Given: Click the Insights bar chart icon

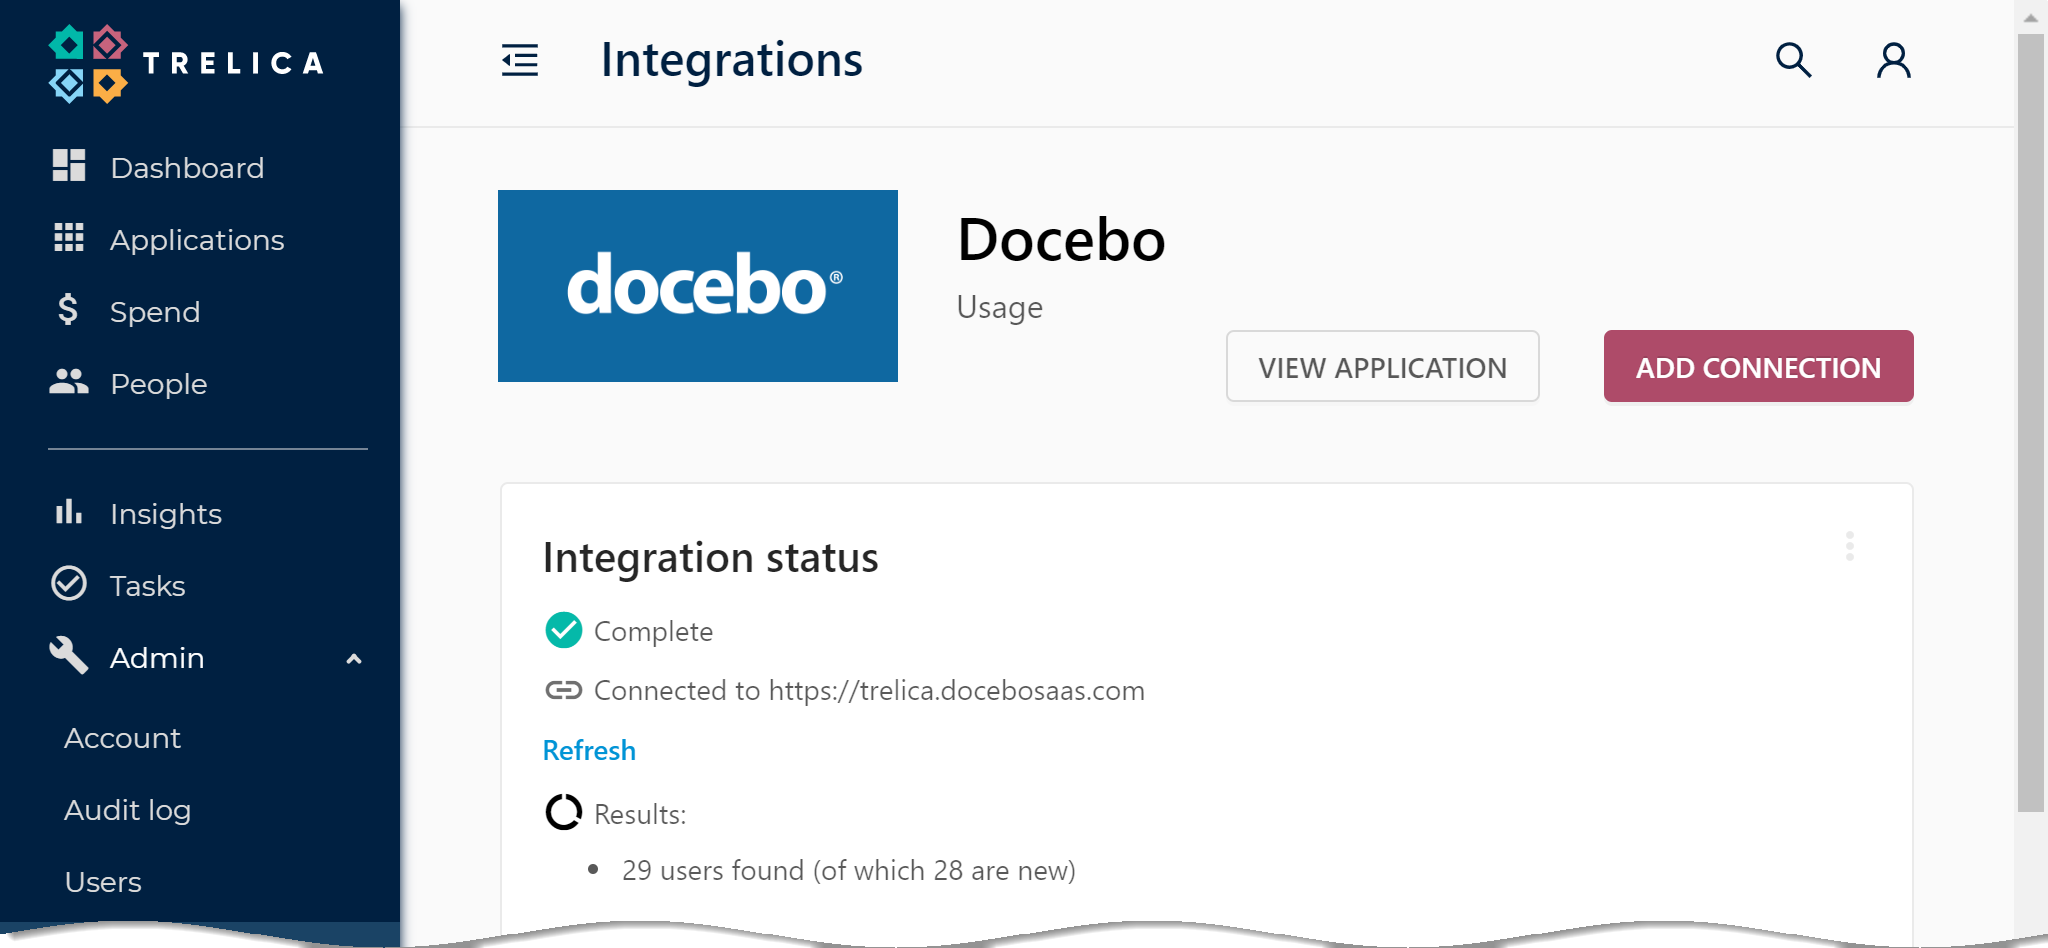Looking at the screenshot, I should point(69,512).
